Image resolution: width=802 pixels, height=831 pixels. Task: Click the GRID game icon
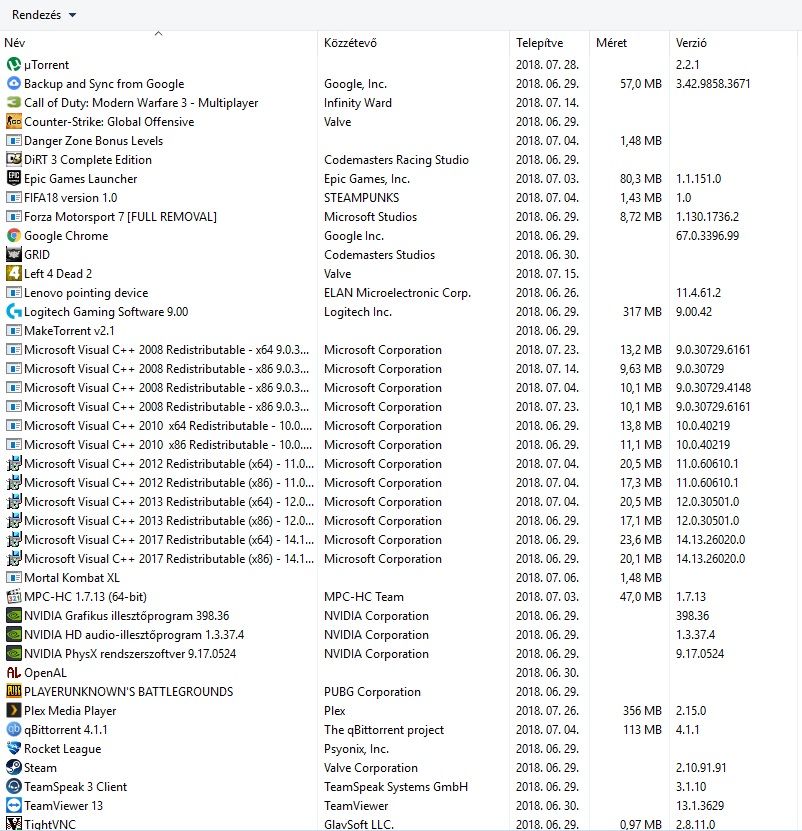14,255
